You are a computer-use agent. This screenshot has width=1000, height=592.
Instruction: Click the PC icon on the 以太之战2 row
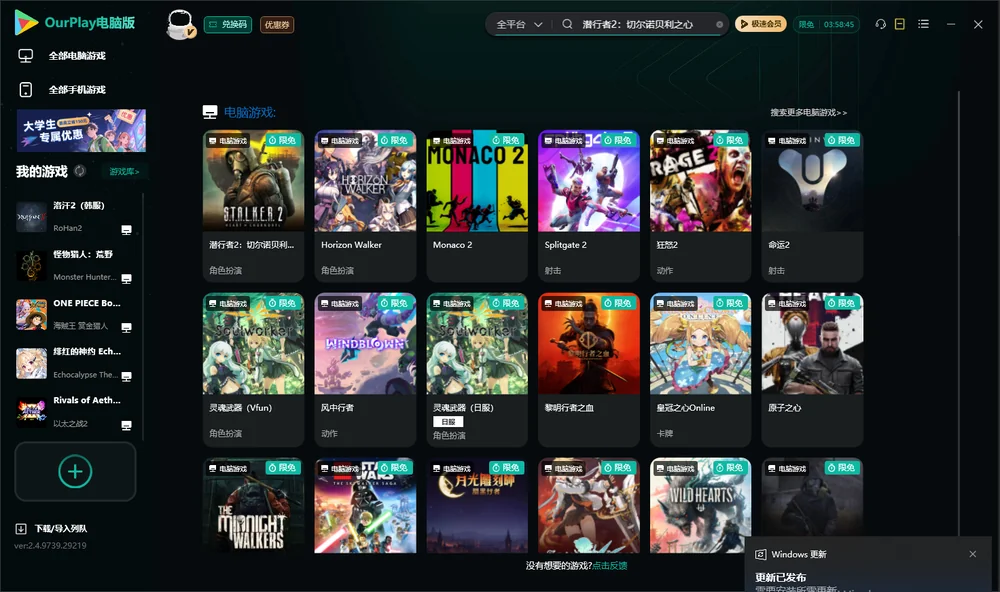pos(126,426)
